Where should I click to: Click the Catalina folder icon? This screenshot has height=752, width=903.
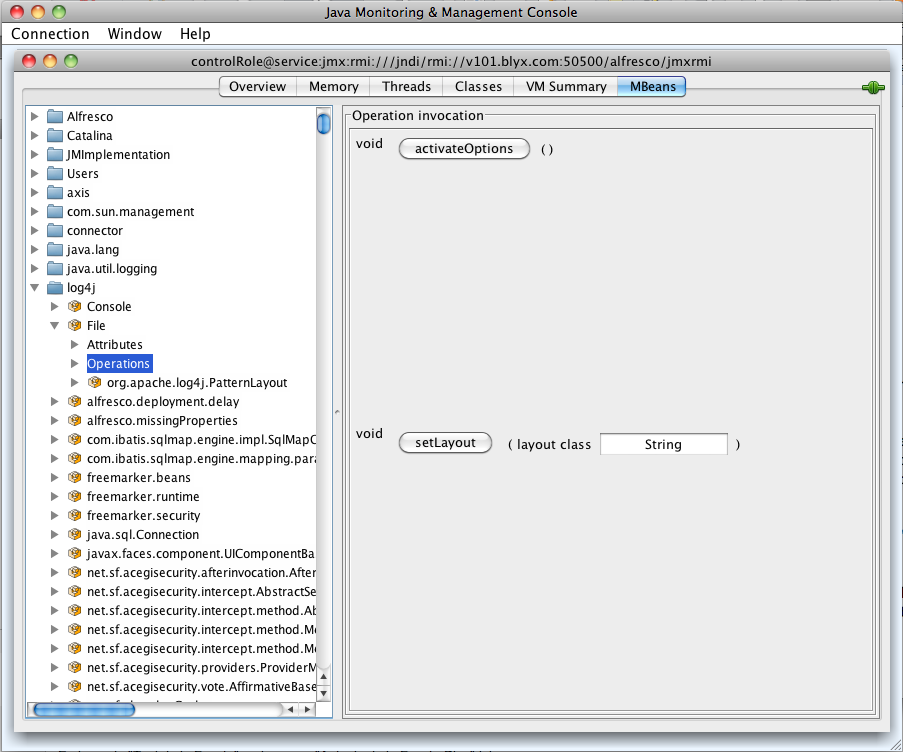point(55,135)
